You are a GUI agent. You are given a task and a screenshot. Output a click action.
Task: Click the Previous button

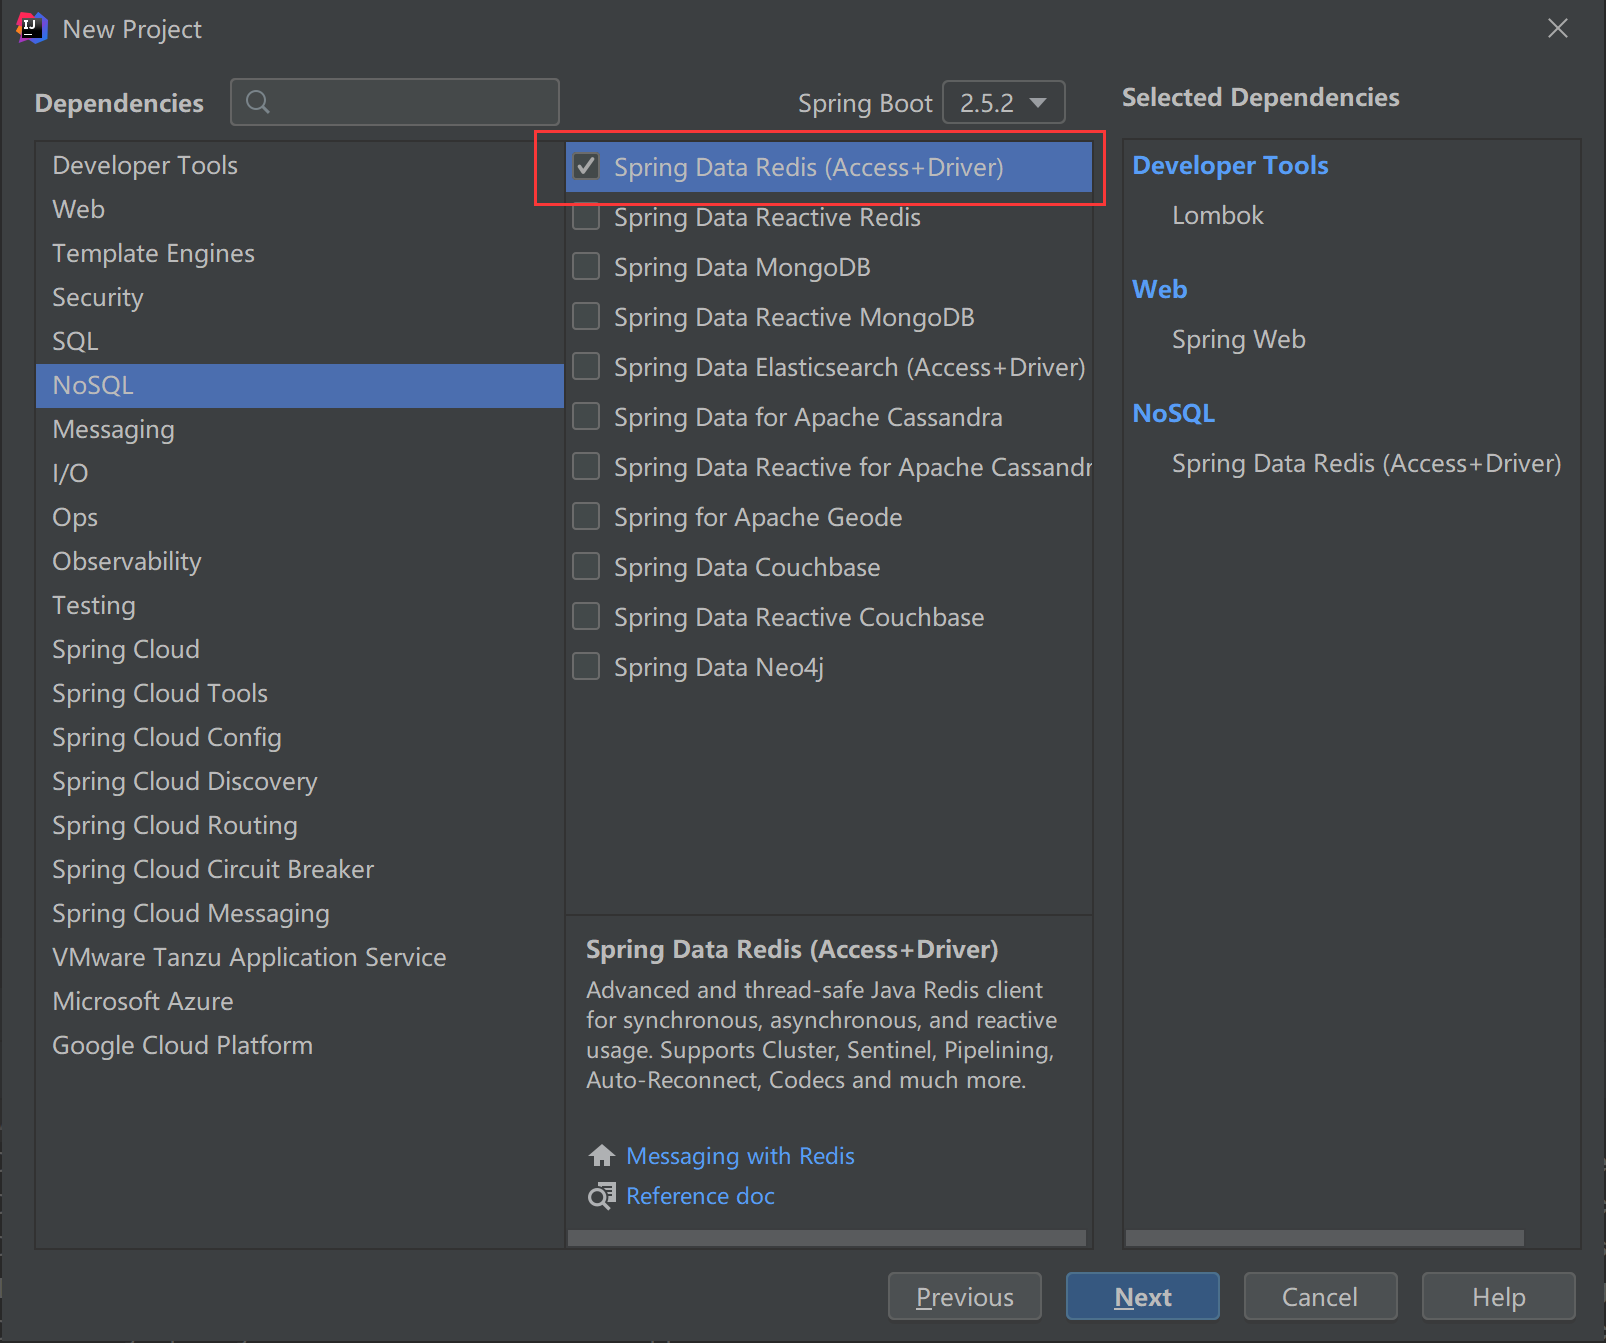(x=964, y=1296)
